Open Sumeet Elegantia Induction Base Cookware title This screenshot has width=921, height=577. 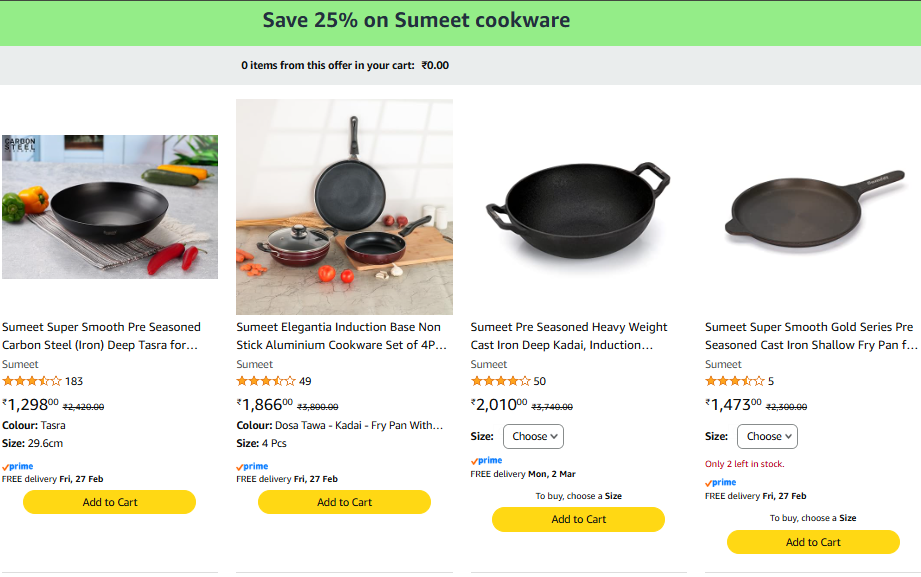click(338, 336)
